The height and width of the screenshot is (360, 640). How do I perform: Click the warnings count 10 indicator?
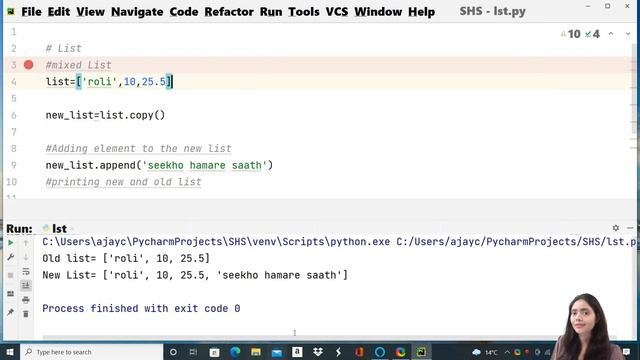(571, 34)
